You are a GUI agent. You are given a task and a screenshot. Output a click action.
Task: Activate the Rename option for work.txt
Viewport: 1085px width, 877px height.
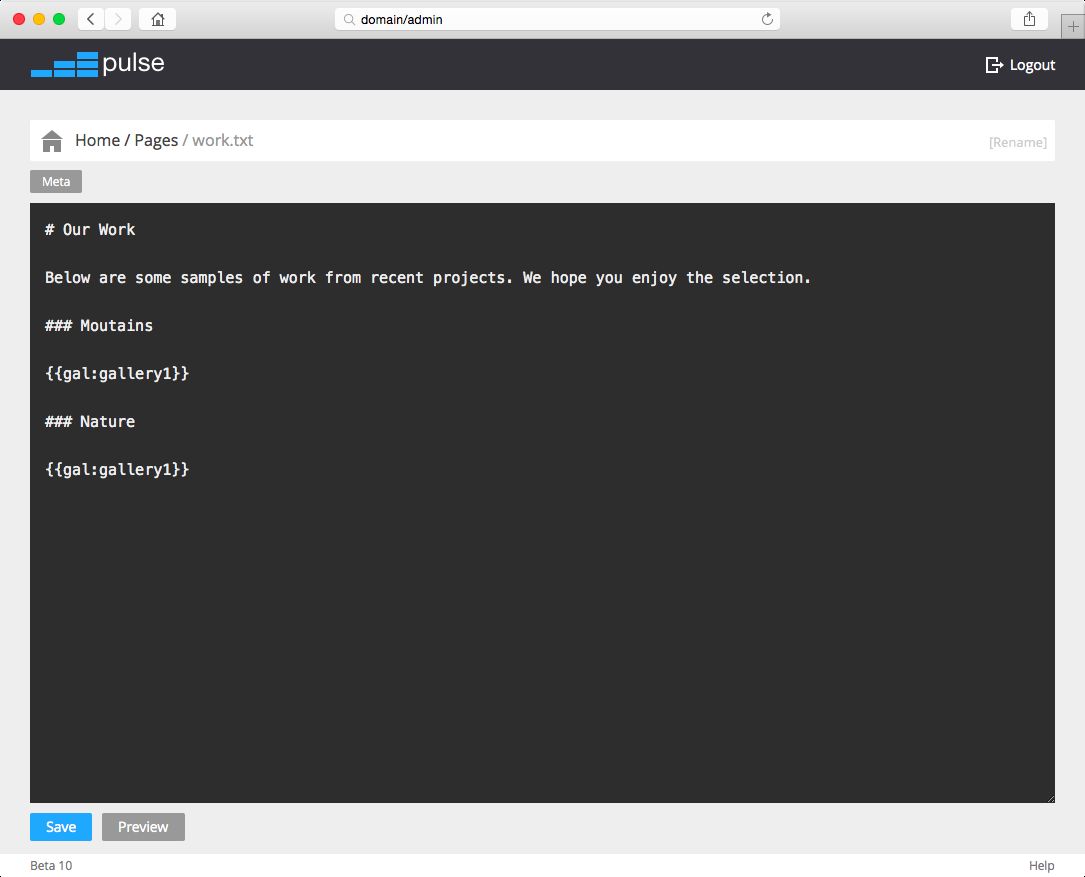point(1017,142)
